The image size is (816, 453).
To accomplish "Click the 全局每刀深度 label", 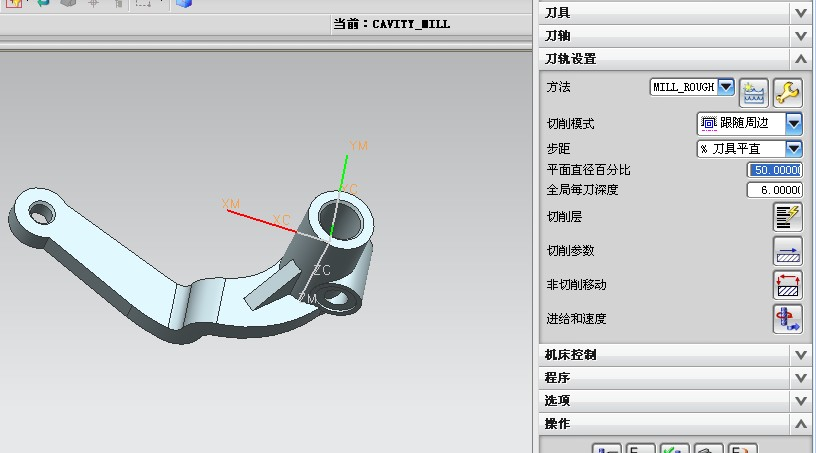I will pyautogui.click(x=582, y=190).
